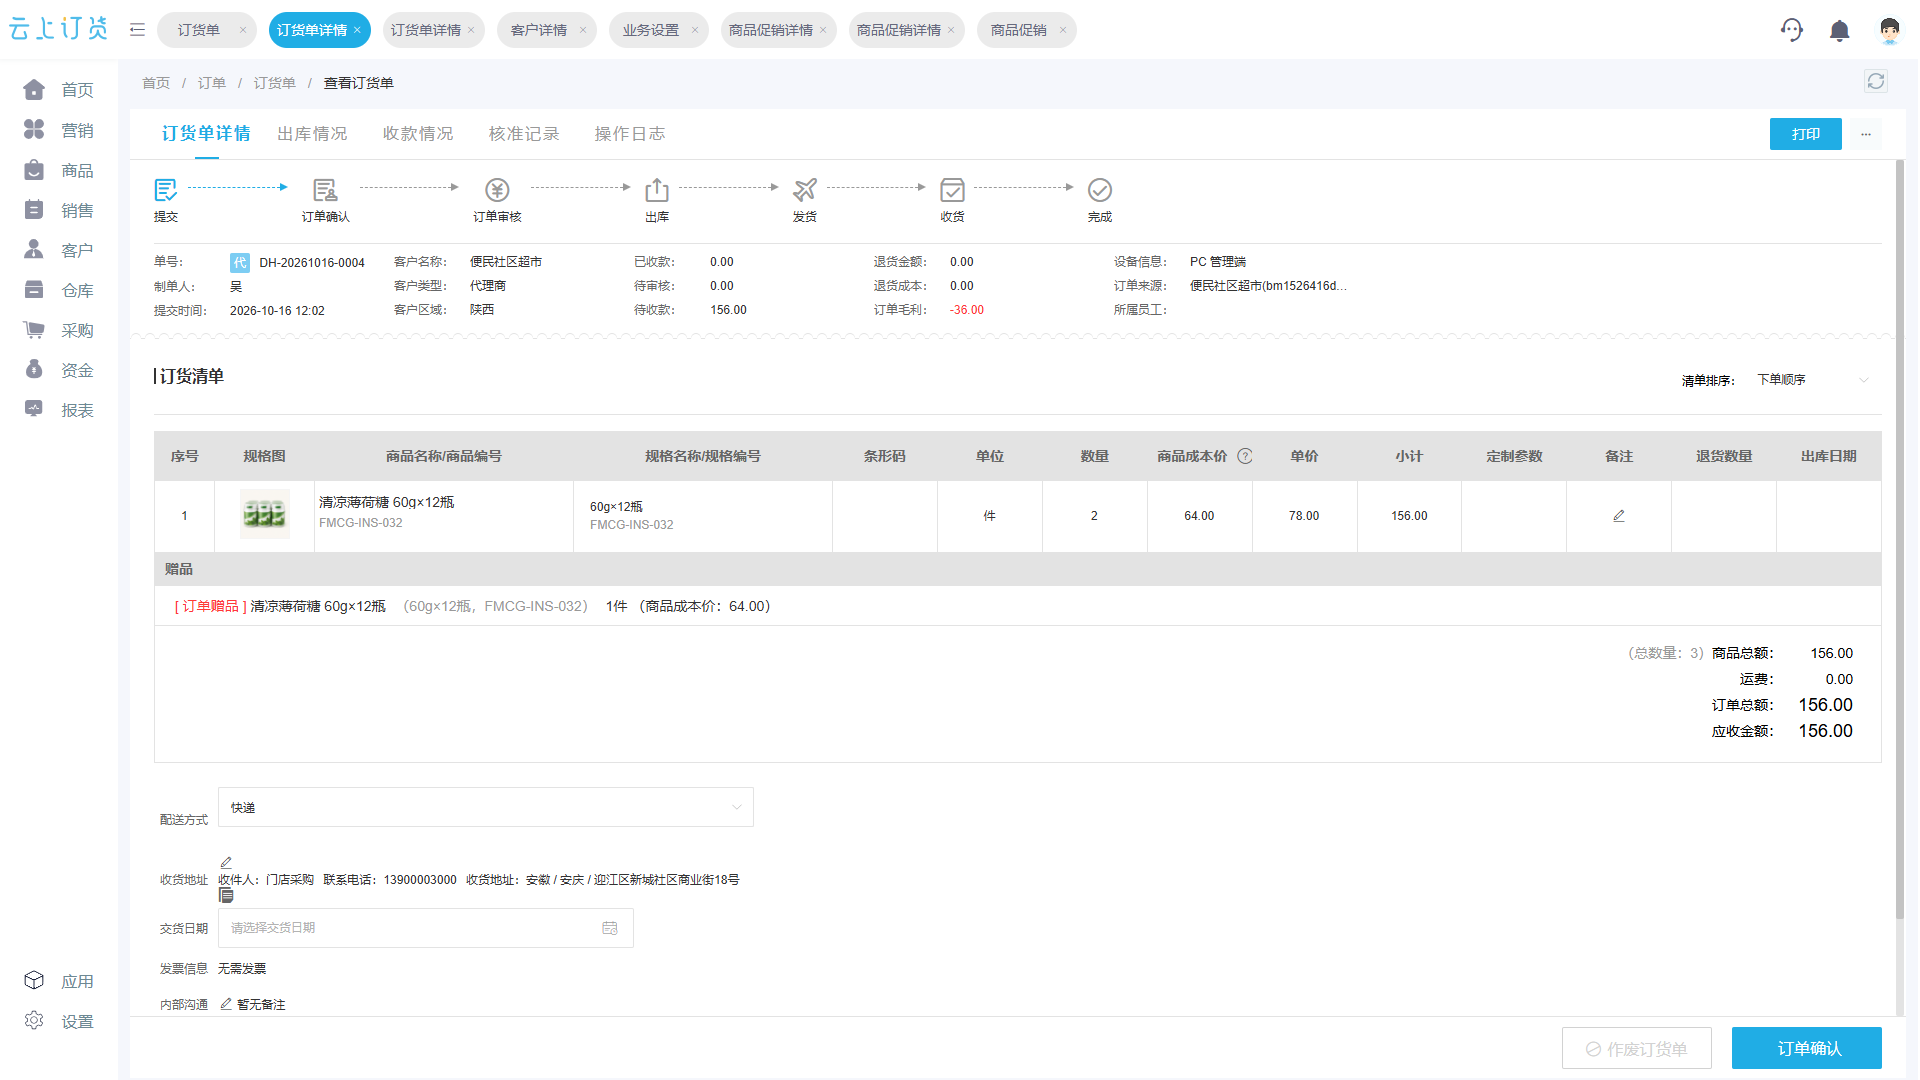Open 采购 in the sidebar
This screenshot has width=1920, height=1080.
59,330
